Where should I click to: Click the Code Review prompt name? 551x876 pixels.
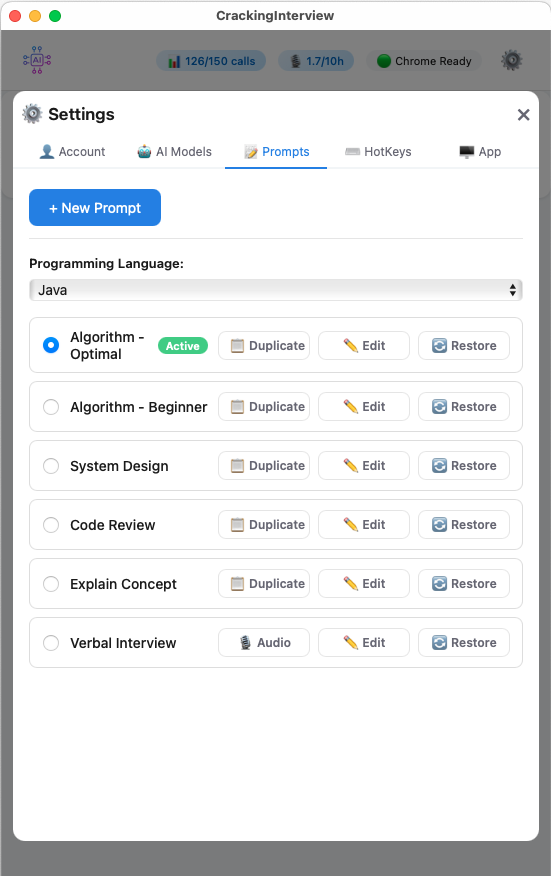click(x=113, y=525)
